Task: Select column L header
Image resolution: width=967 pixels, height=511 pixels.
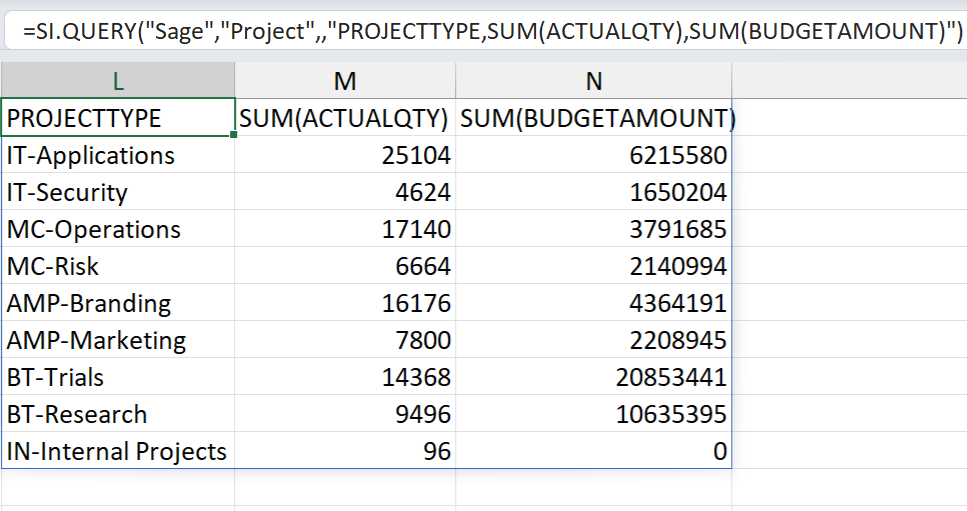Action: pos(118,81)
